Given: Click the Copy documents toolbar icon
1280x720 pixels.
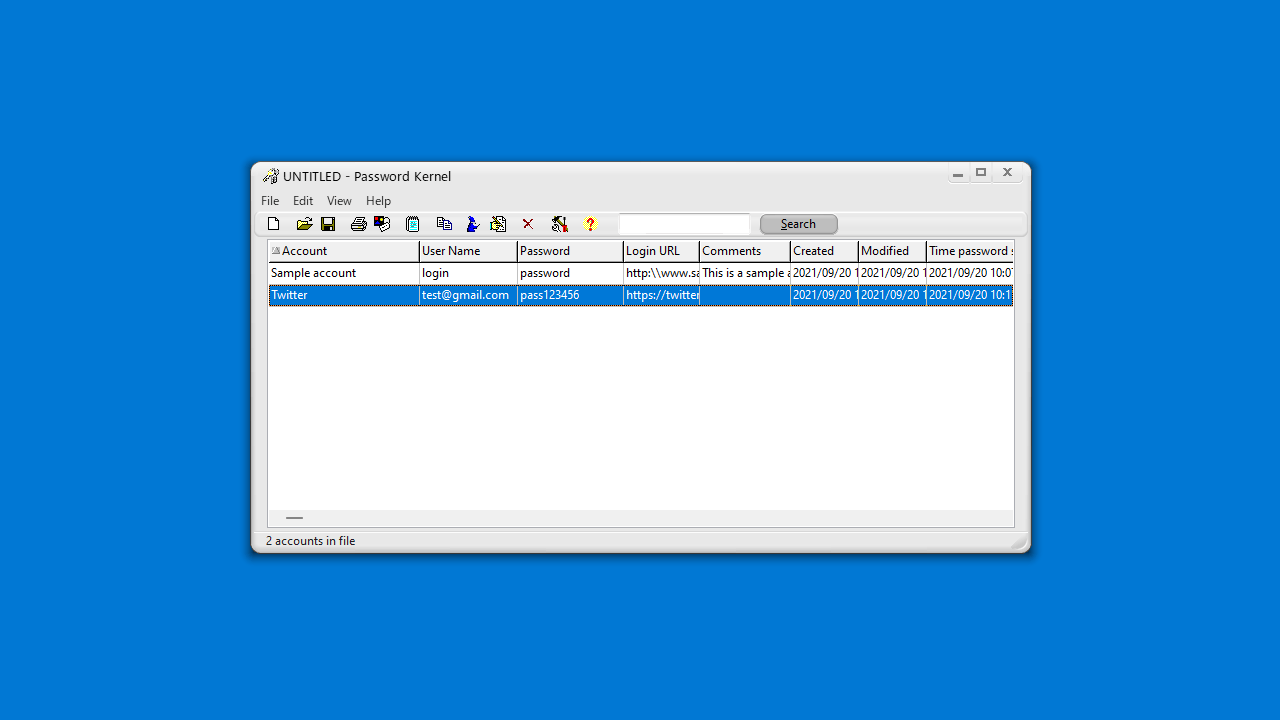Looking at the screenshot, I should [444, 224].
